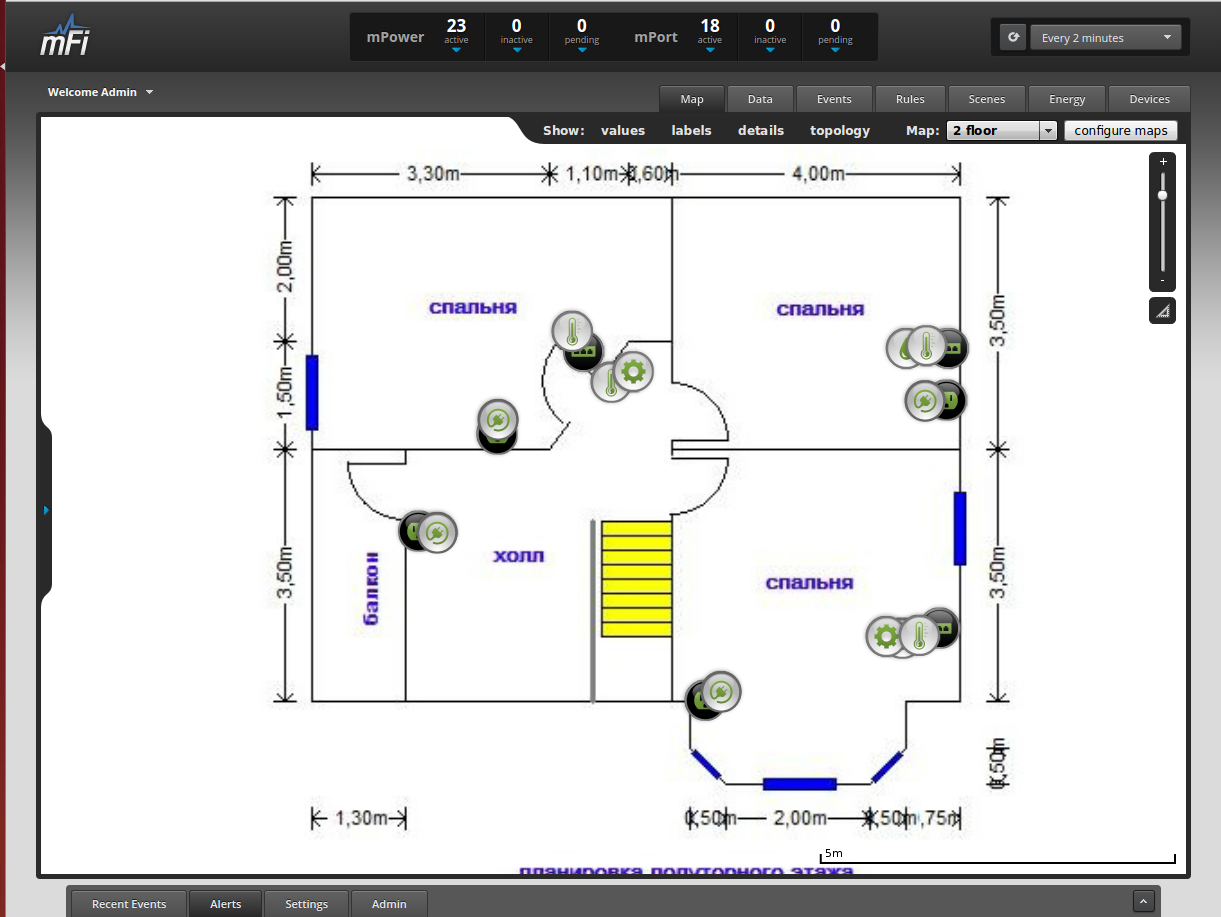Click the gear icon in bottom-right bedroom
This screenshot has height=917, width=1221.
(884, 636)
